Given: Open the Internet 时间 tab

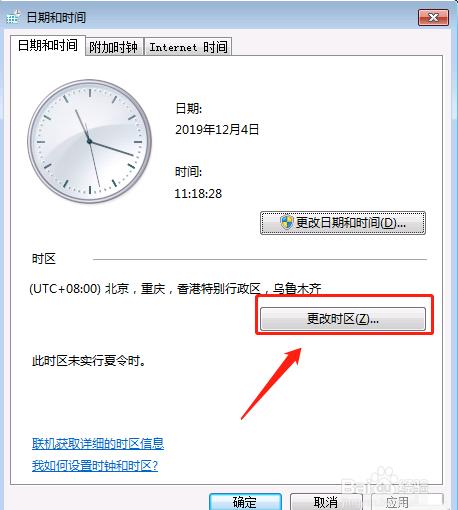Looking at the screenshot, I should 188,47.
